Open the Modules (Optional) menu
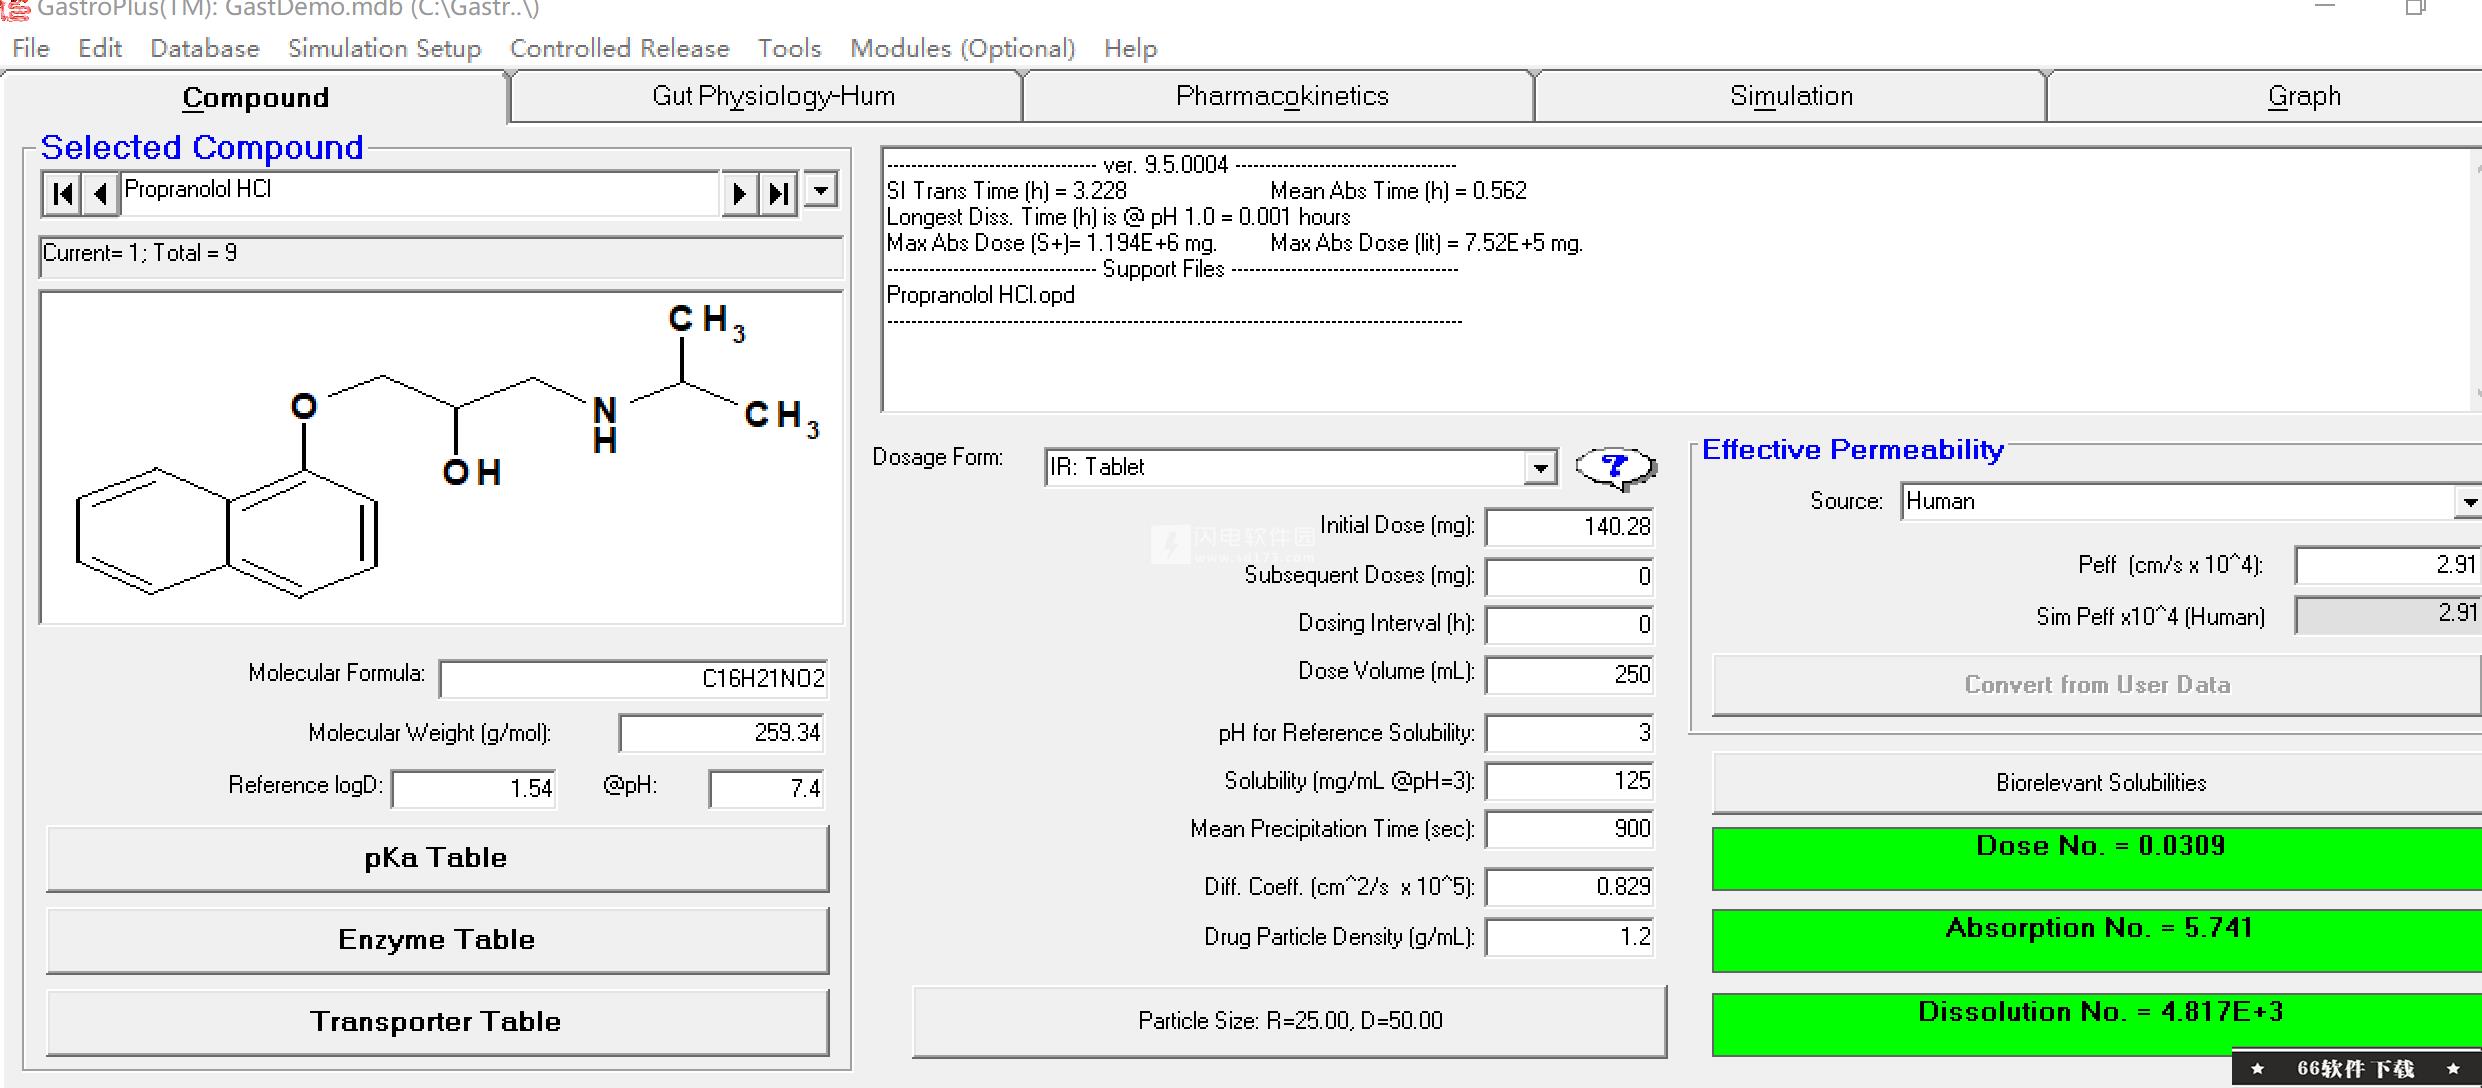The image size is (2482, 1088). (963, 48)
